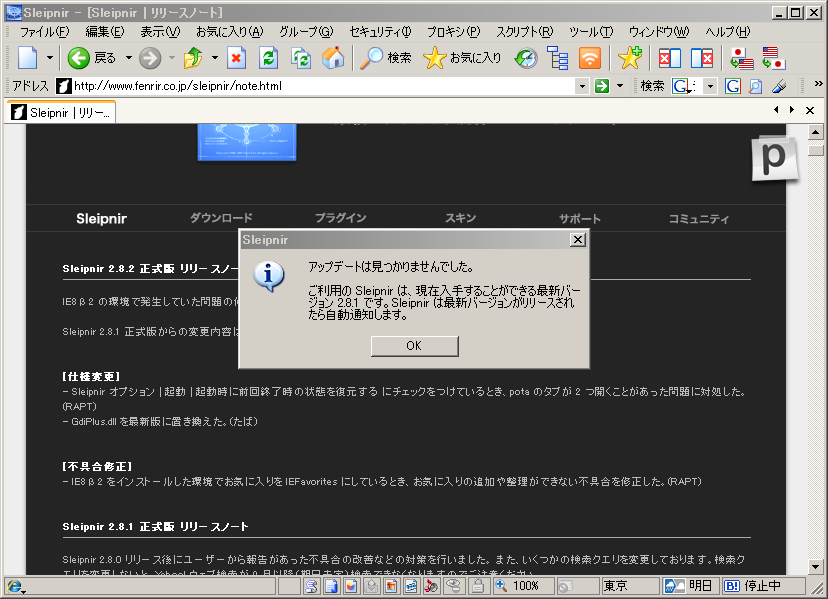
Task: Translate Japanese to English flag icon
Action: point(741,58)
